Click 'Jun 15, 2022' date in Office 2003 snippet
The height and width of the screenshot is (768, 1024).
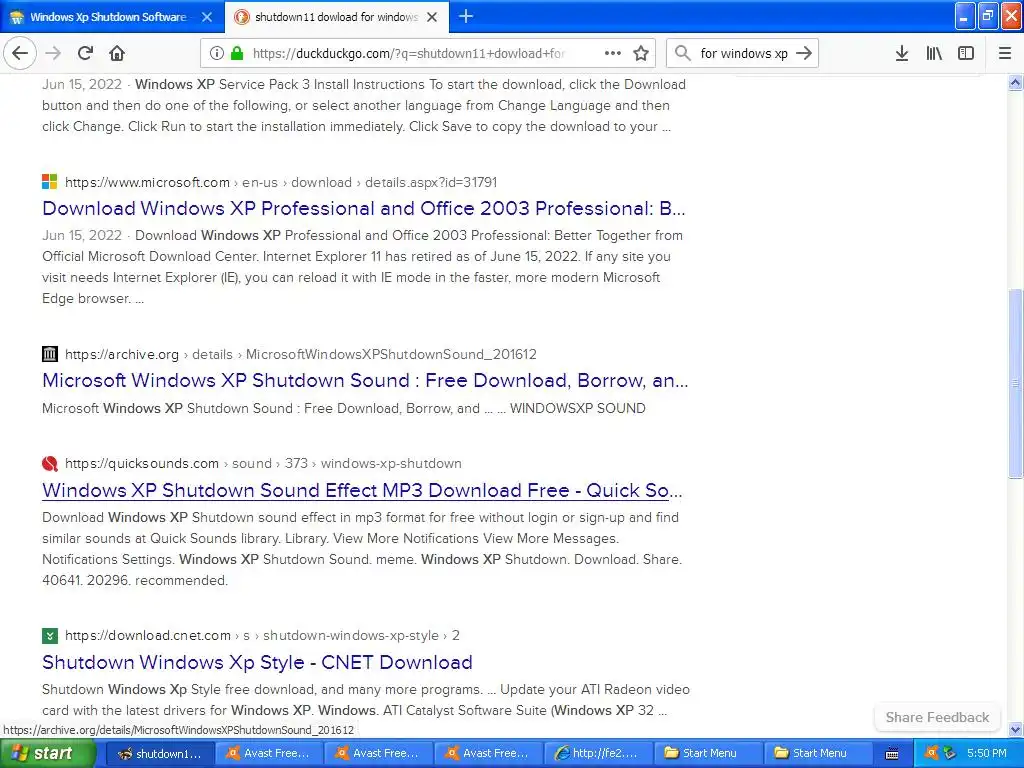click(82, 235)
